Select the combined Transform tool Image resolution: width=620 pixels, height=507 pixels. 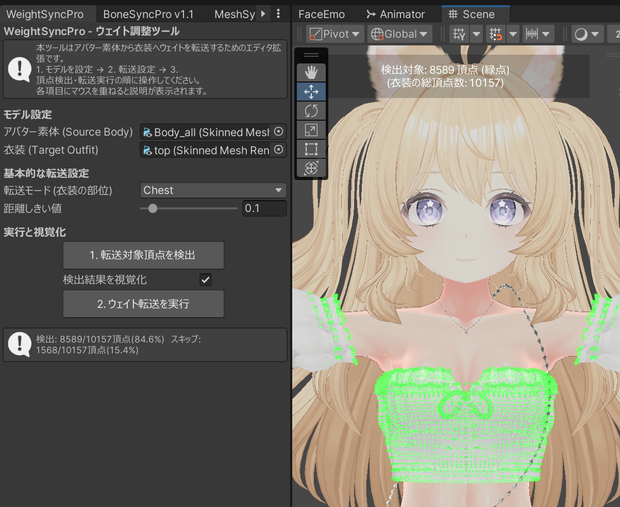click(311, 168)
